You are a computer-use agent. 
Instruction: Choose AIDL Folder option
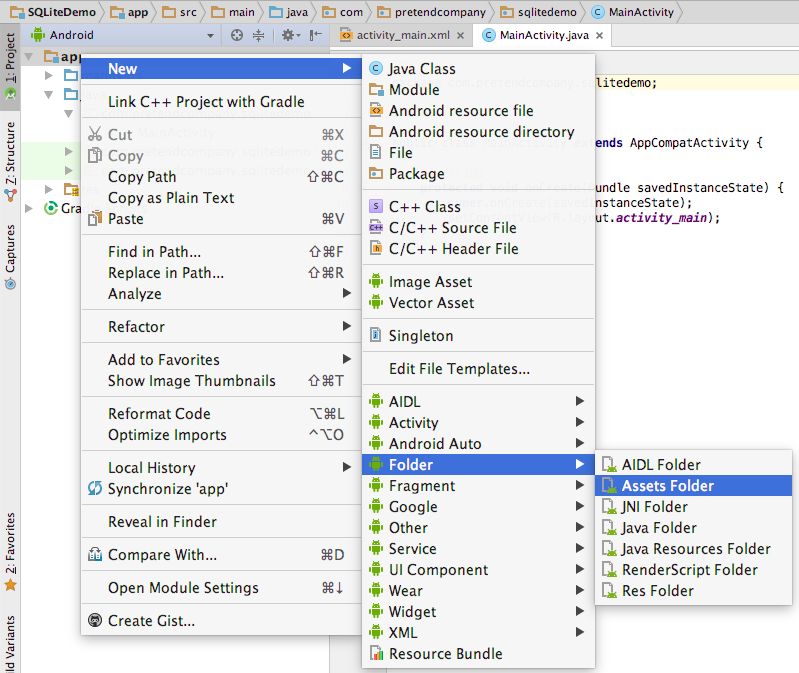coord(693,465)
